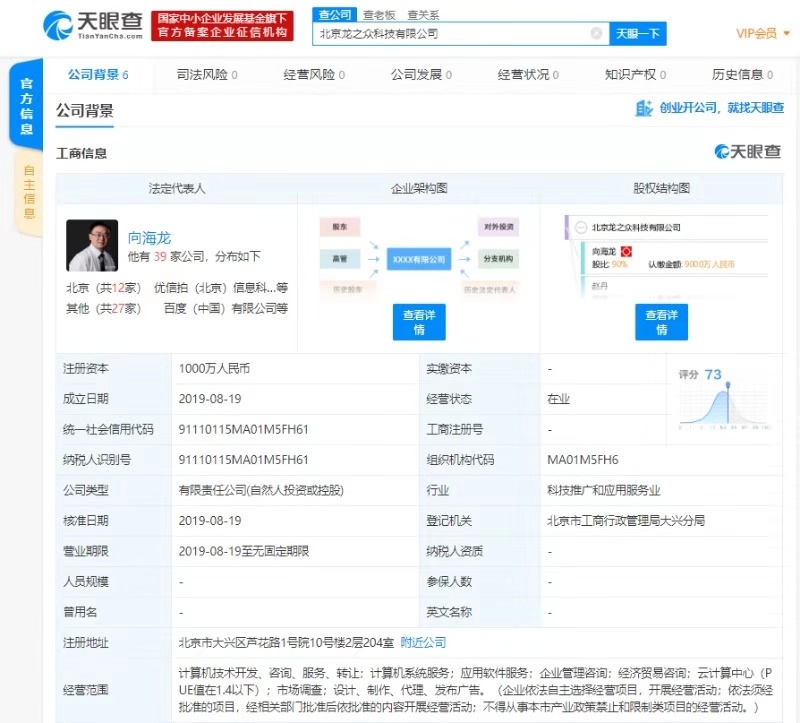The height and width of the screenshot is (723, 800).
Task: Click 百度（中国）有限公司等 text
Action: click(226, 308)
